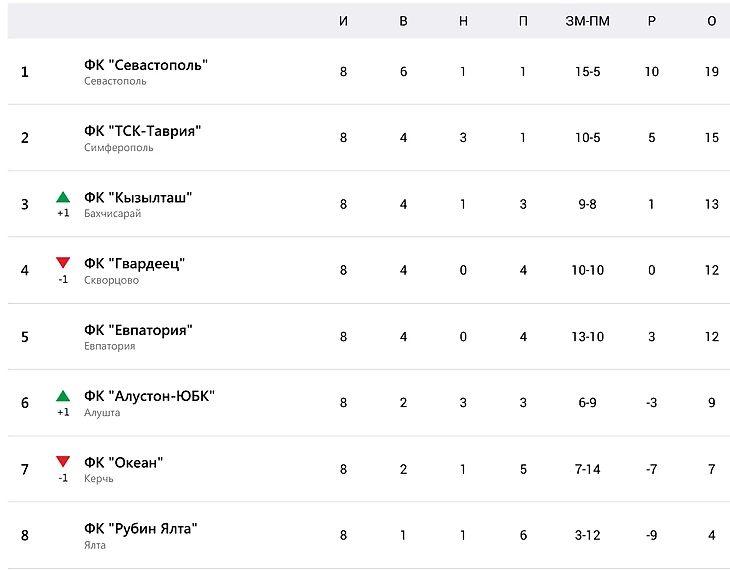Click green up arrow beside Кызылташ
Viewport: 730px width, 570px height.
(63, 197)
